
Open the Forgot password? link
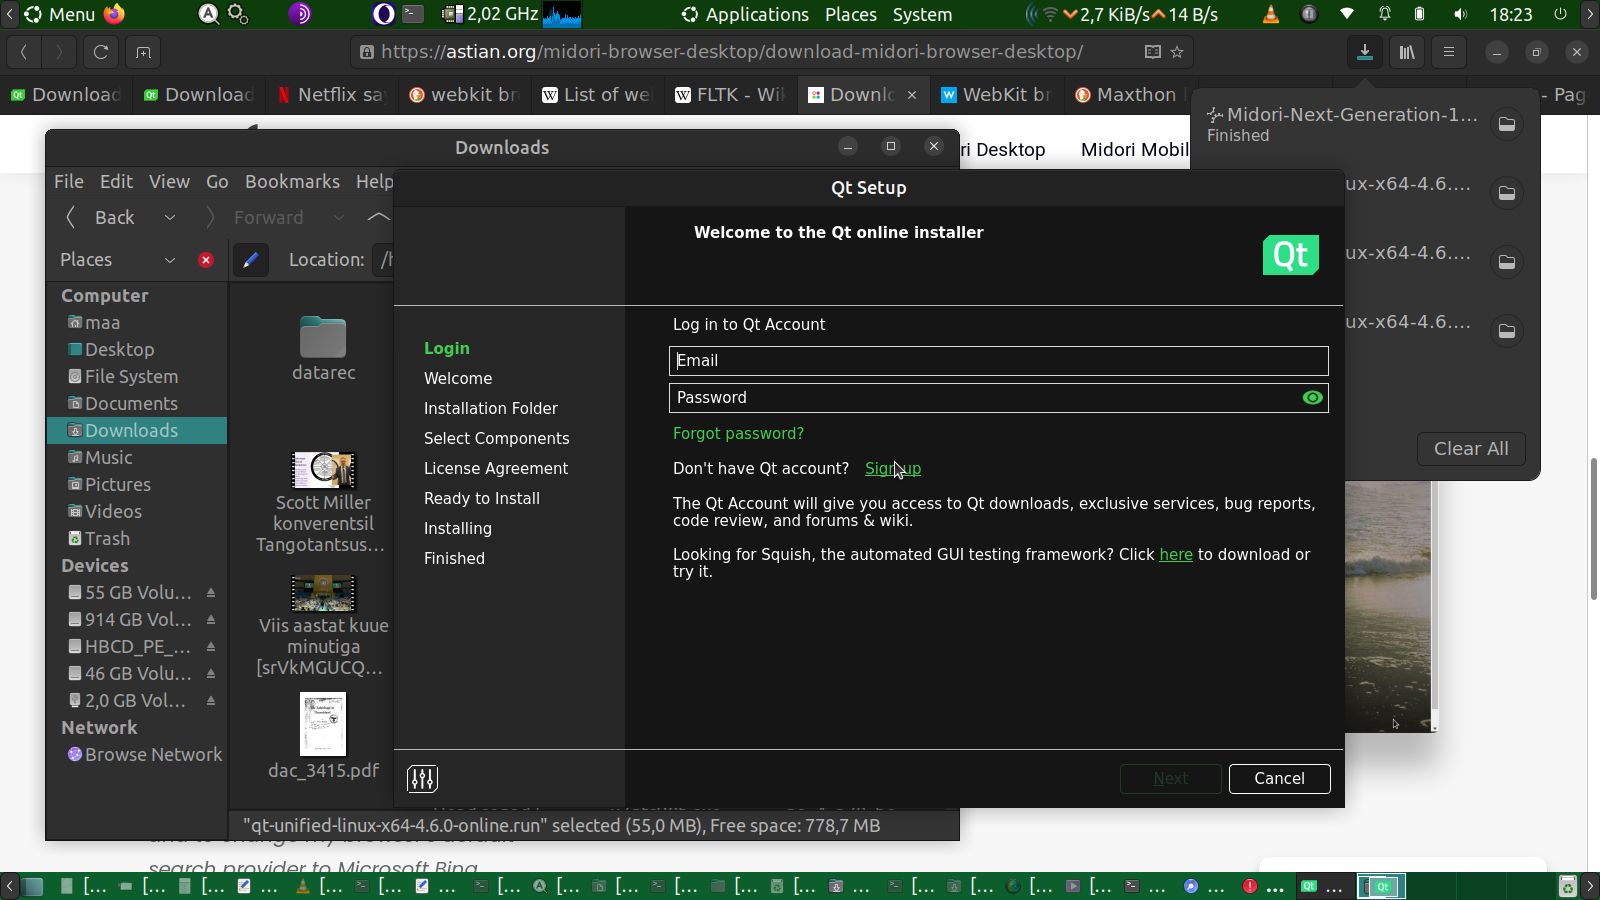click(x=738, y=434)
